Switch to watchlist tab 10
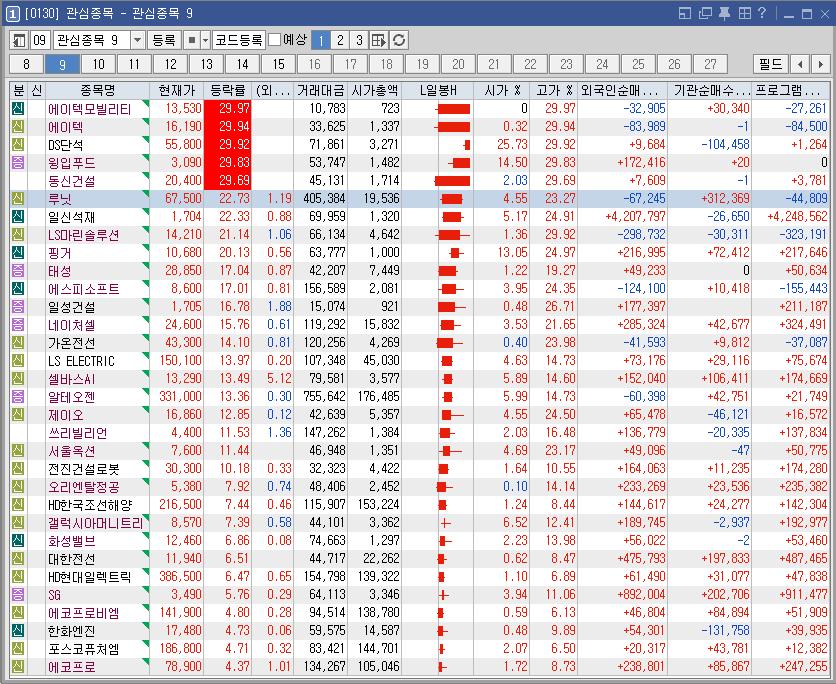The width and height of the screenshot is (836, 684). click(x=99, y=65)
